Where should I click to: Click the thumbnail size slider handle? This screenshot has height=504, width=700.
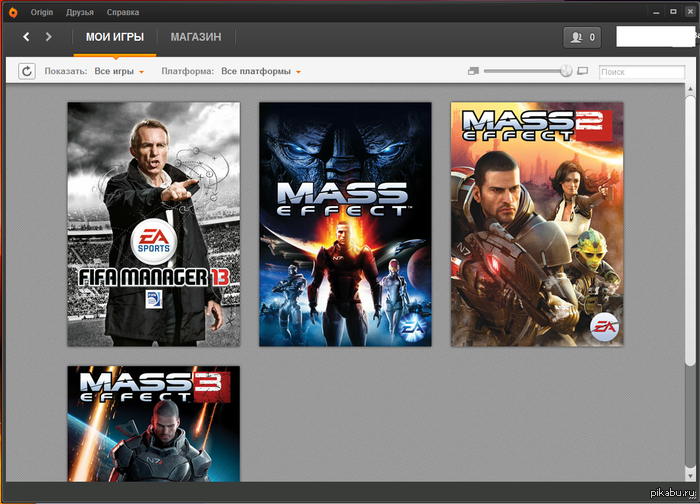566,71
